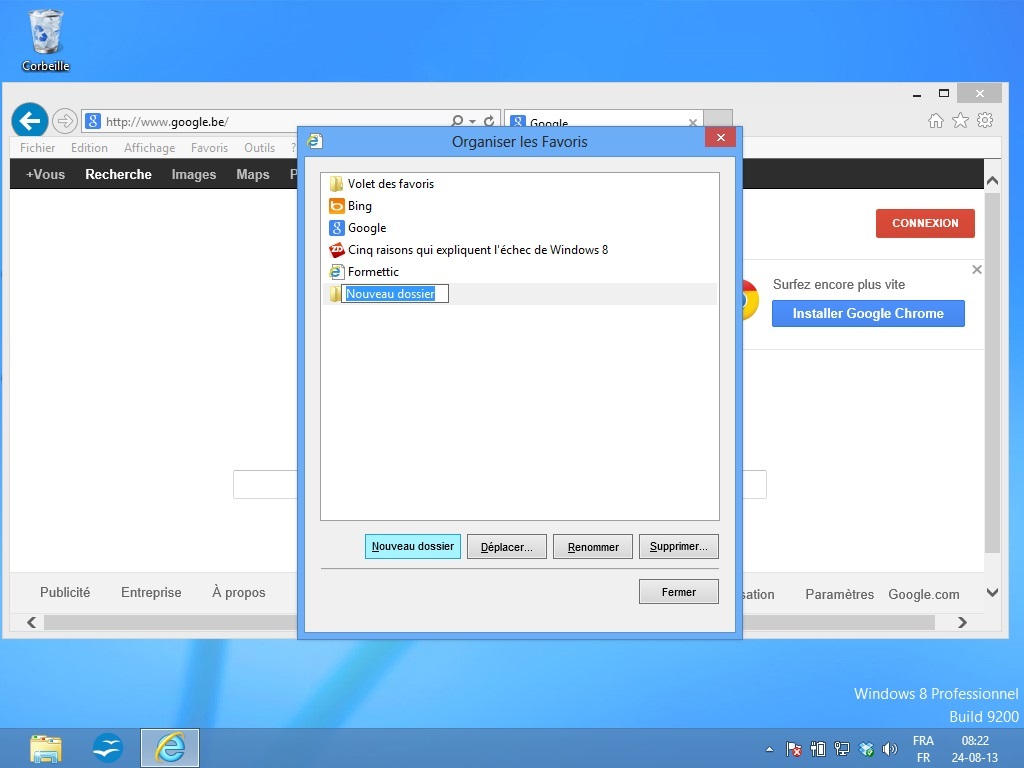Click the Fermer button
The width and height of the screenshot is (1024, 768).
click(679, 592)
